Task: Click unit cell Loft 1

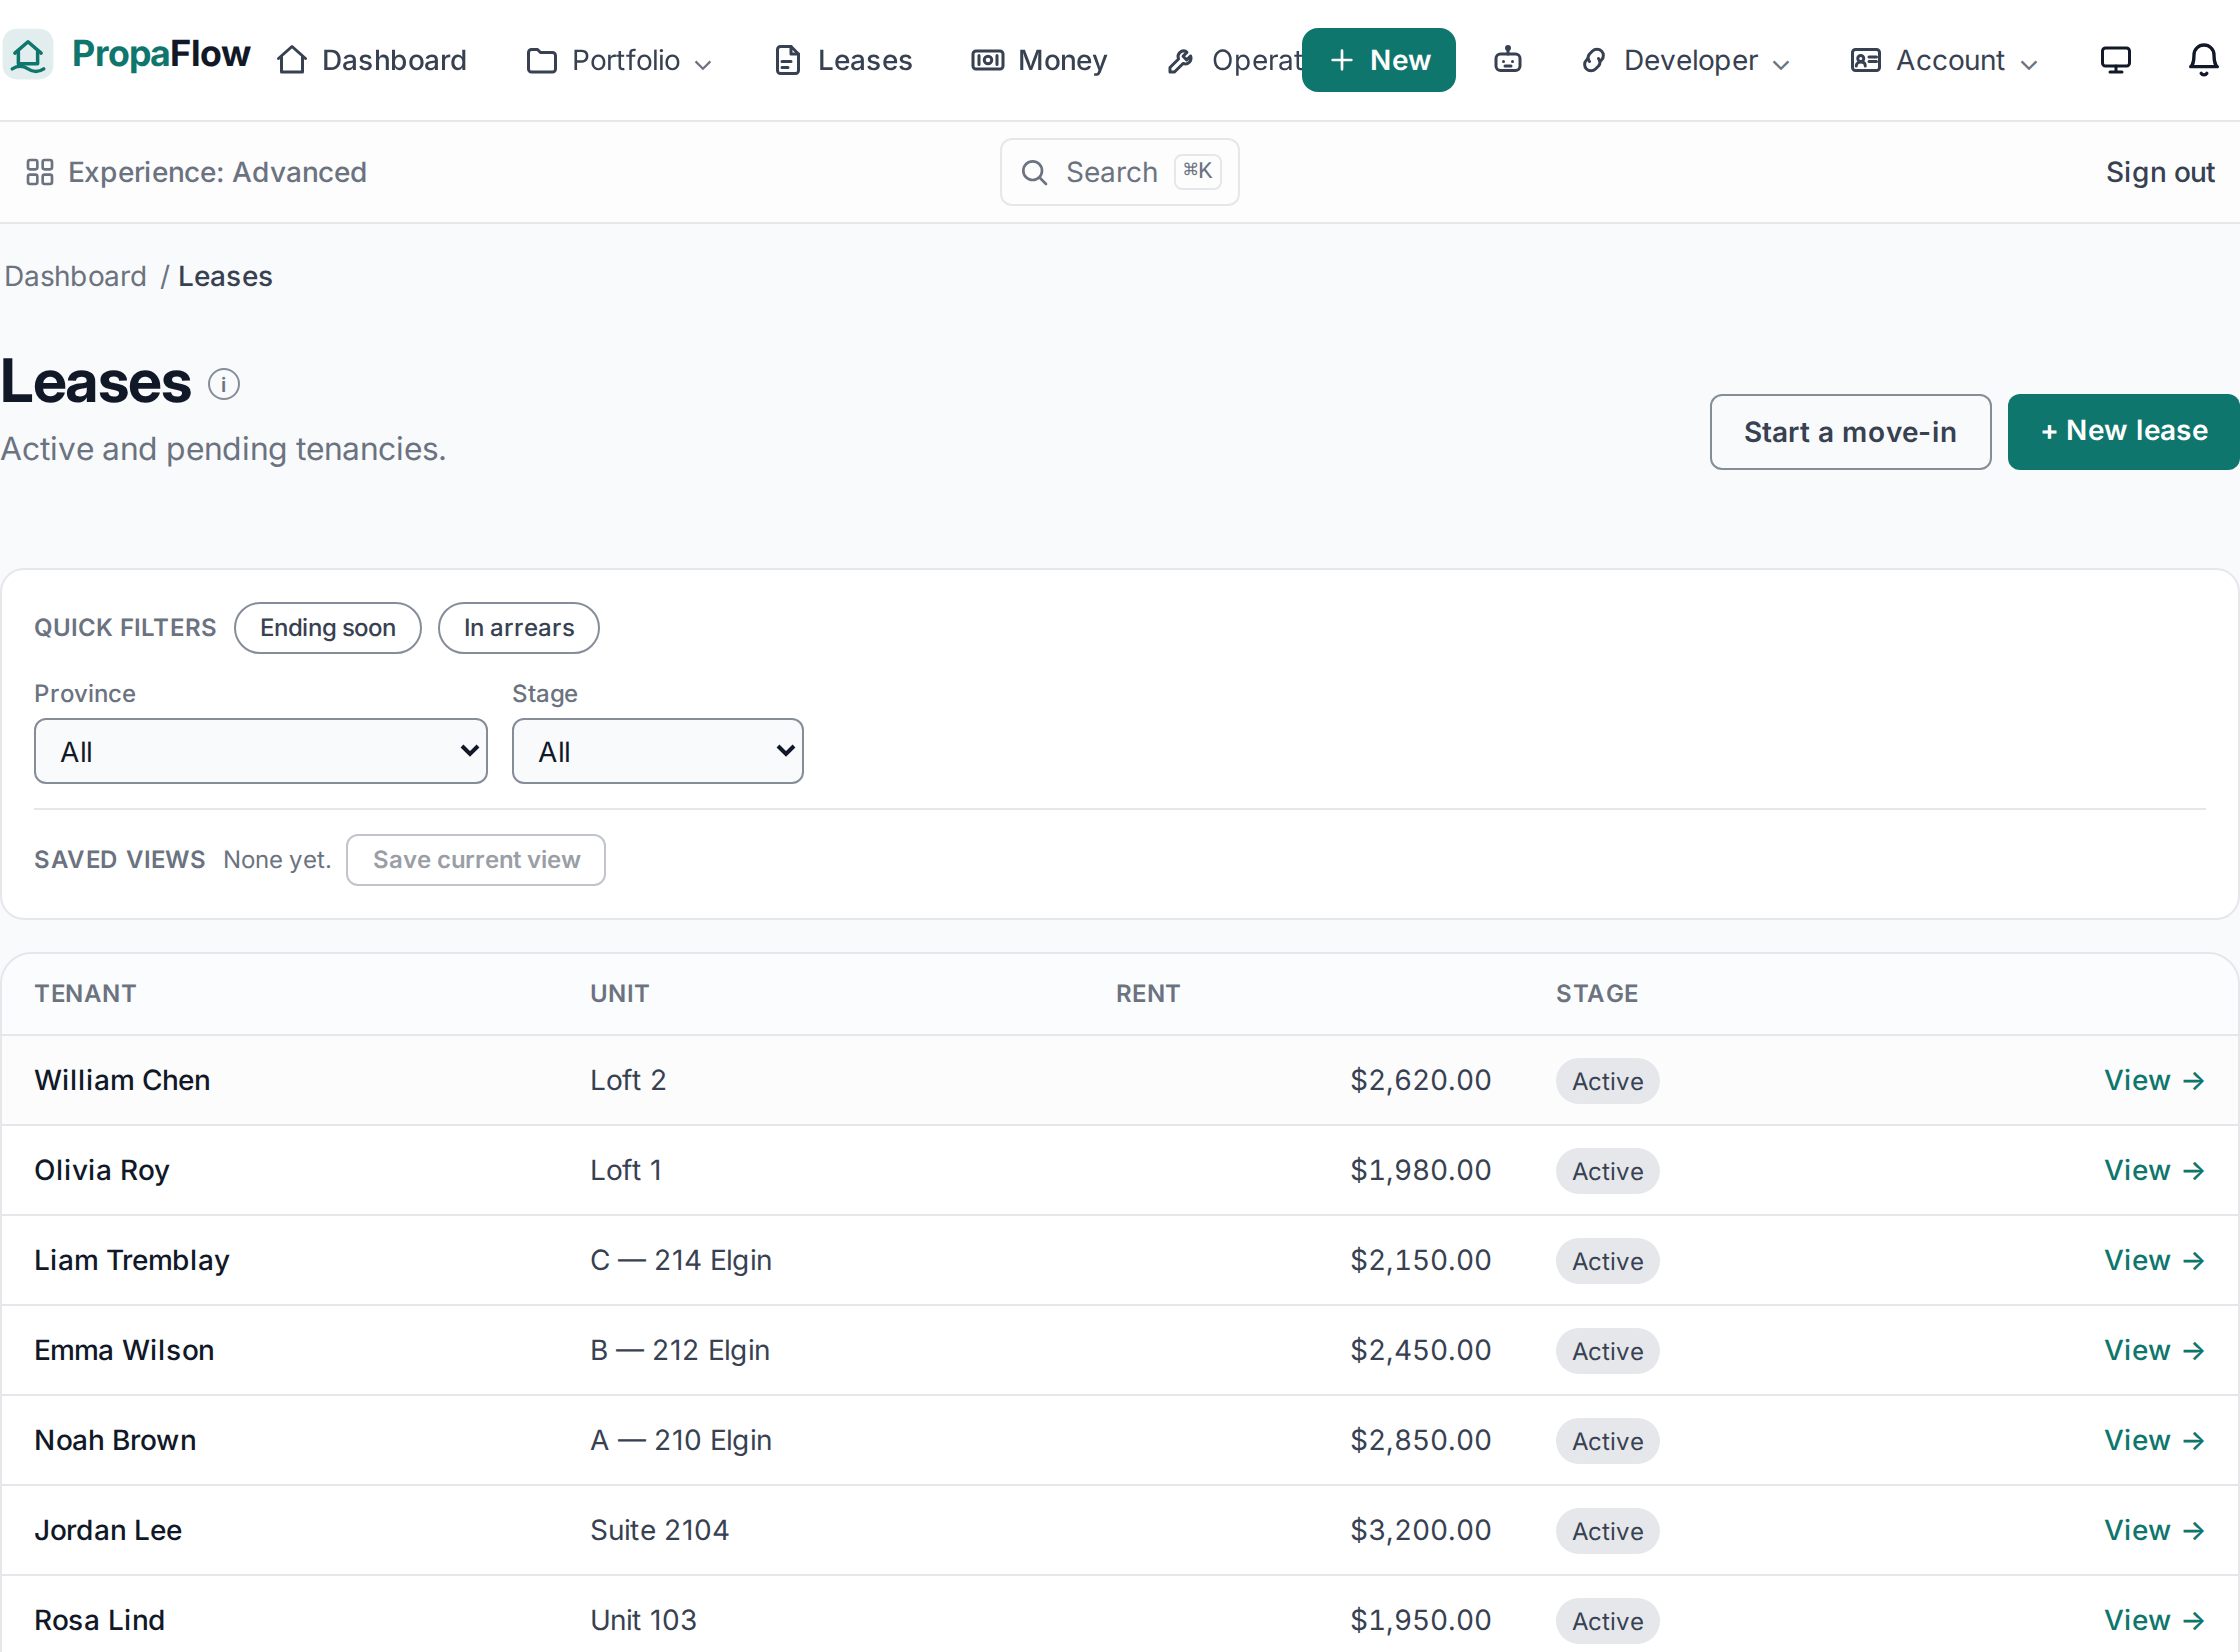Action: (626, 1171)
